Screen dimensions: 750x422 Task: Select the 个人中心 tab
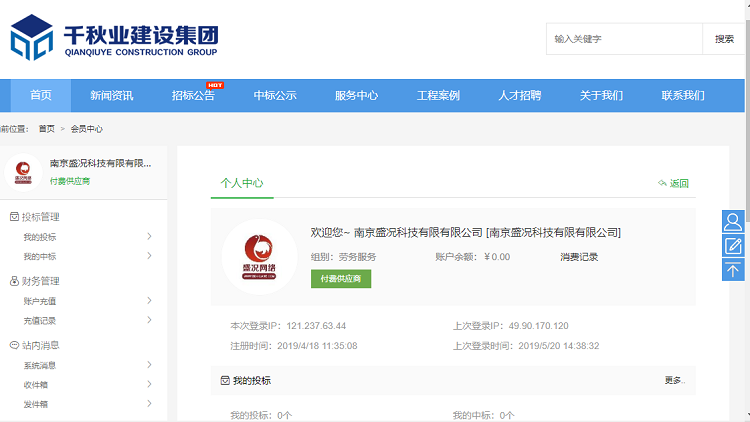(242, 183)
